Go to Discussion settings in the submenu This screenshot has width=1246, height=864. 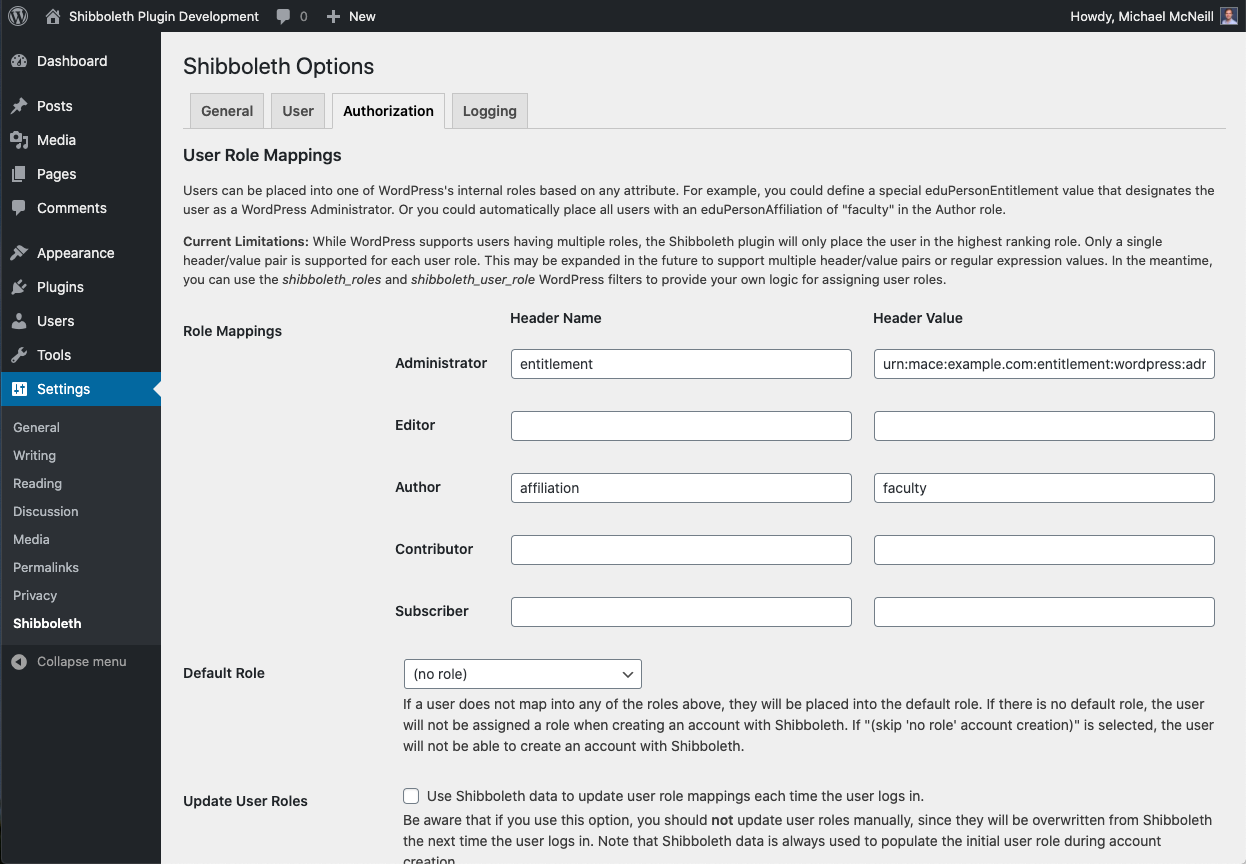coord(46,511)
